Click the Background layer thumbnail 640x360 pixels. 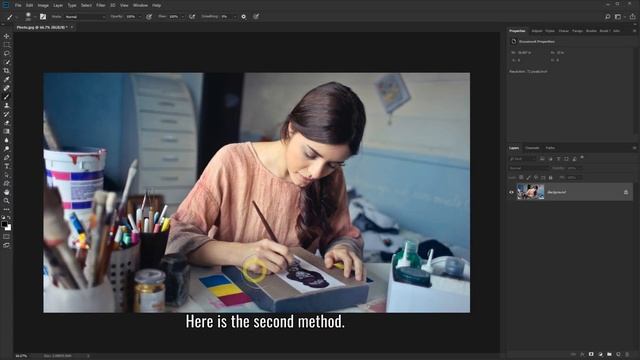coord(531,192)
